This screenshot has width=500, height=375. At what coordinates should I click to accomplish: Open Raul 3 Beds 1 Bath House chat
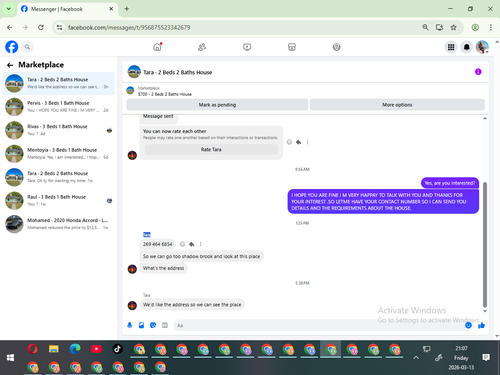[59, 200]
